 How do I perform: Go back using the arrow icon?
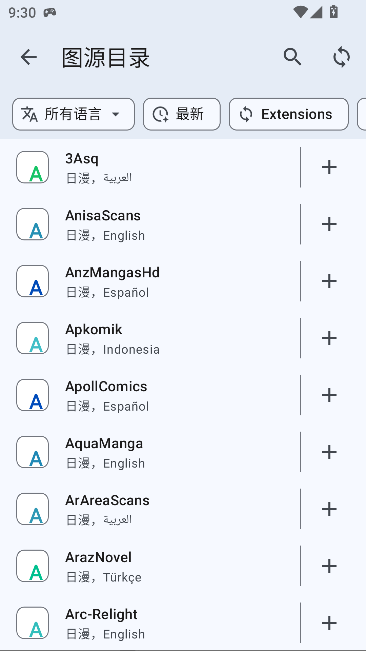(x=29, y=57)
